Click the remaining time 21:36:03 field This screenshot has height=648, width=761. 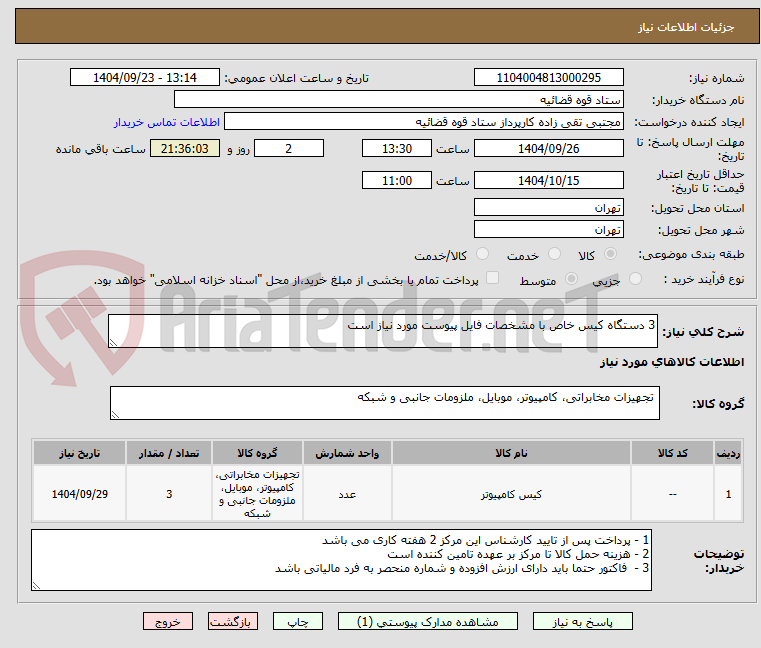184,148
